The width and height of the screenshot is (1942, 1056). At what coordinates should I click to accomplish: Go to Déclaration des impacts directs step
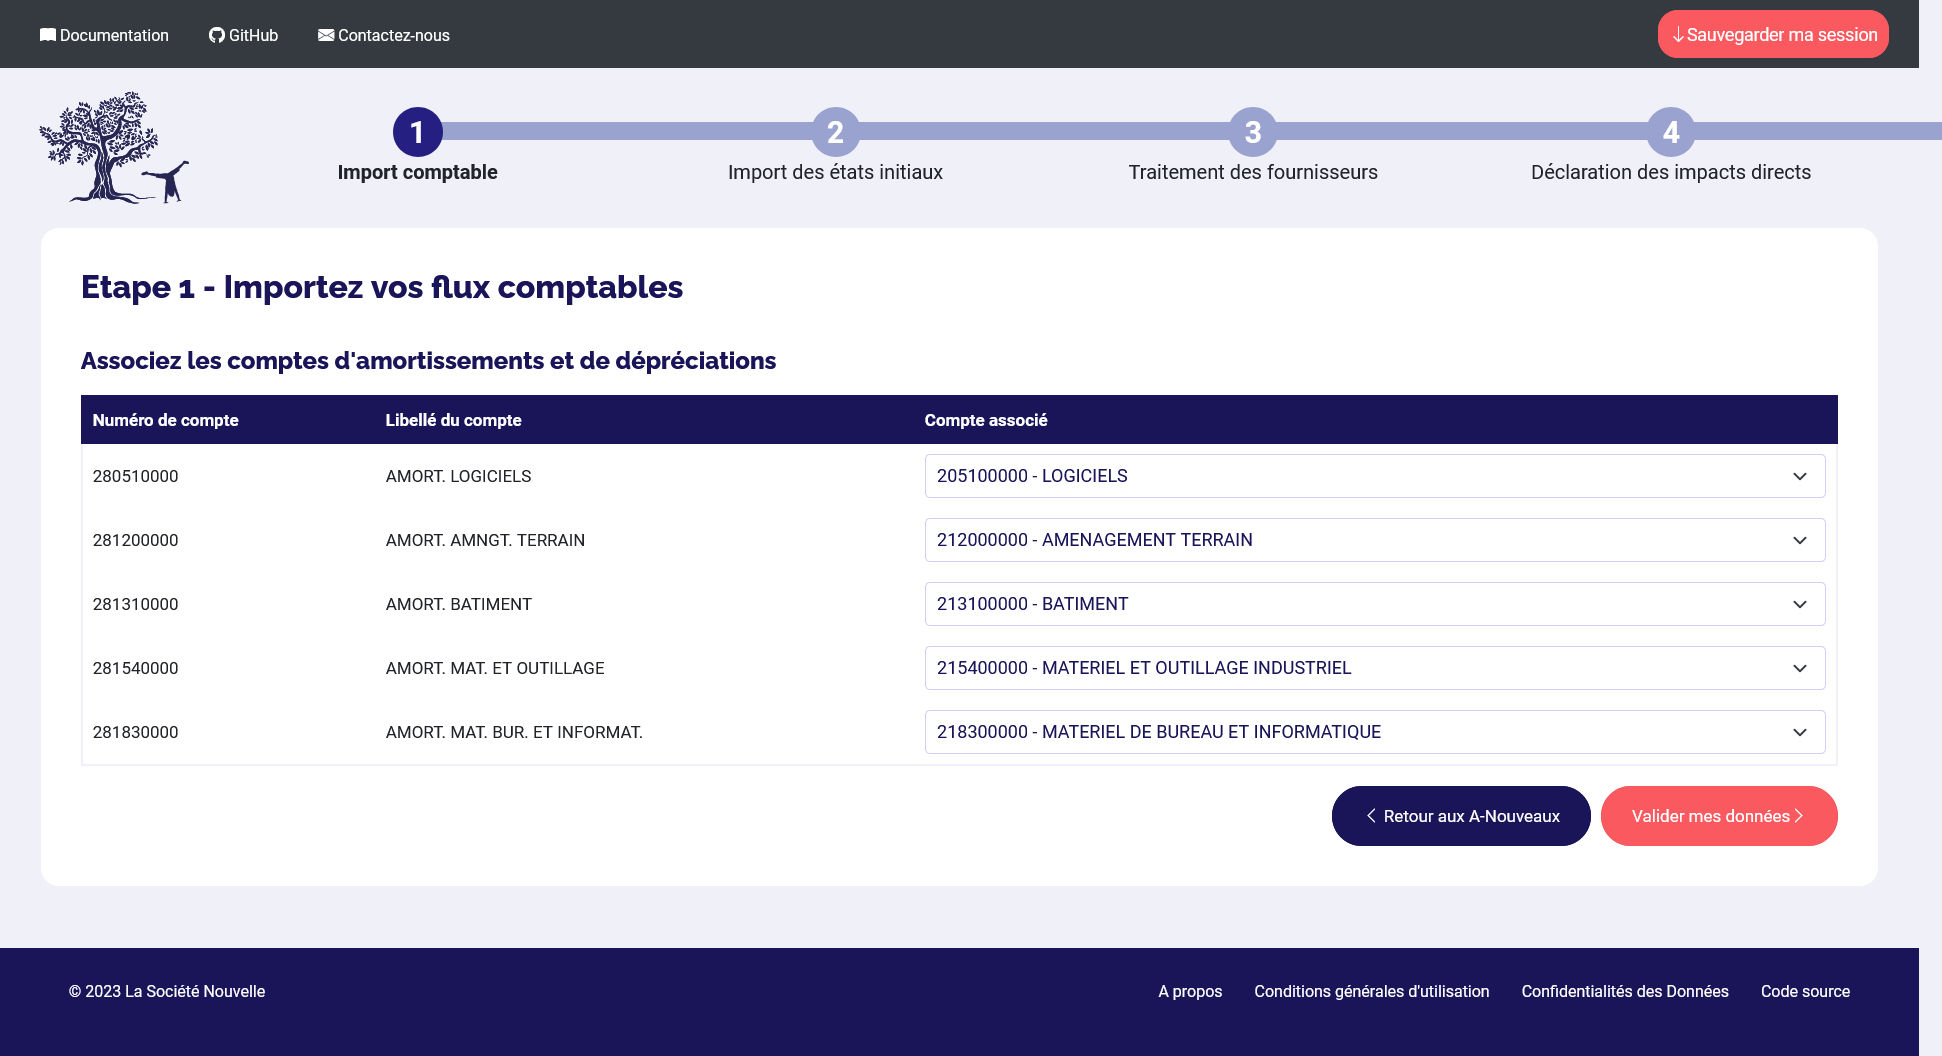1671,172
